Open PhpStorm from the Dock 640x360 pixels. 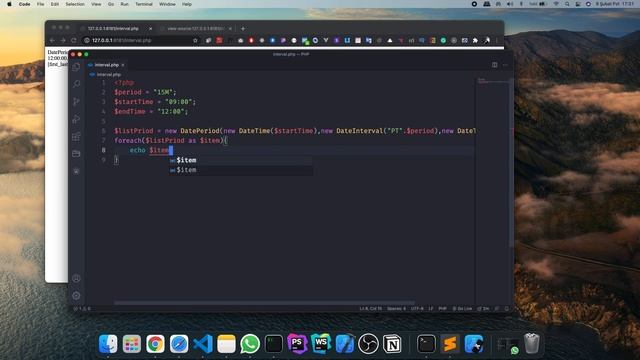(x=297, y=344)
